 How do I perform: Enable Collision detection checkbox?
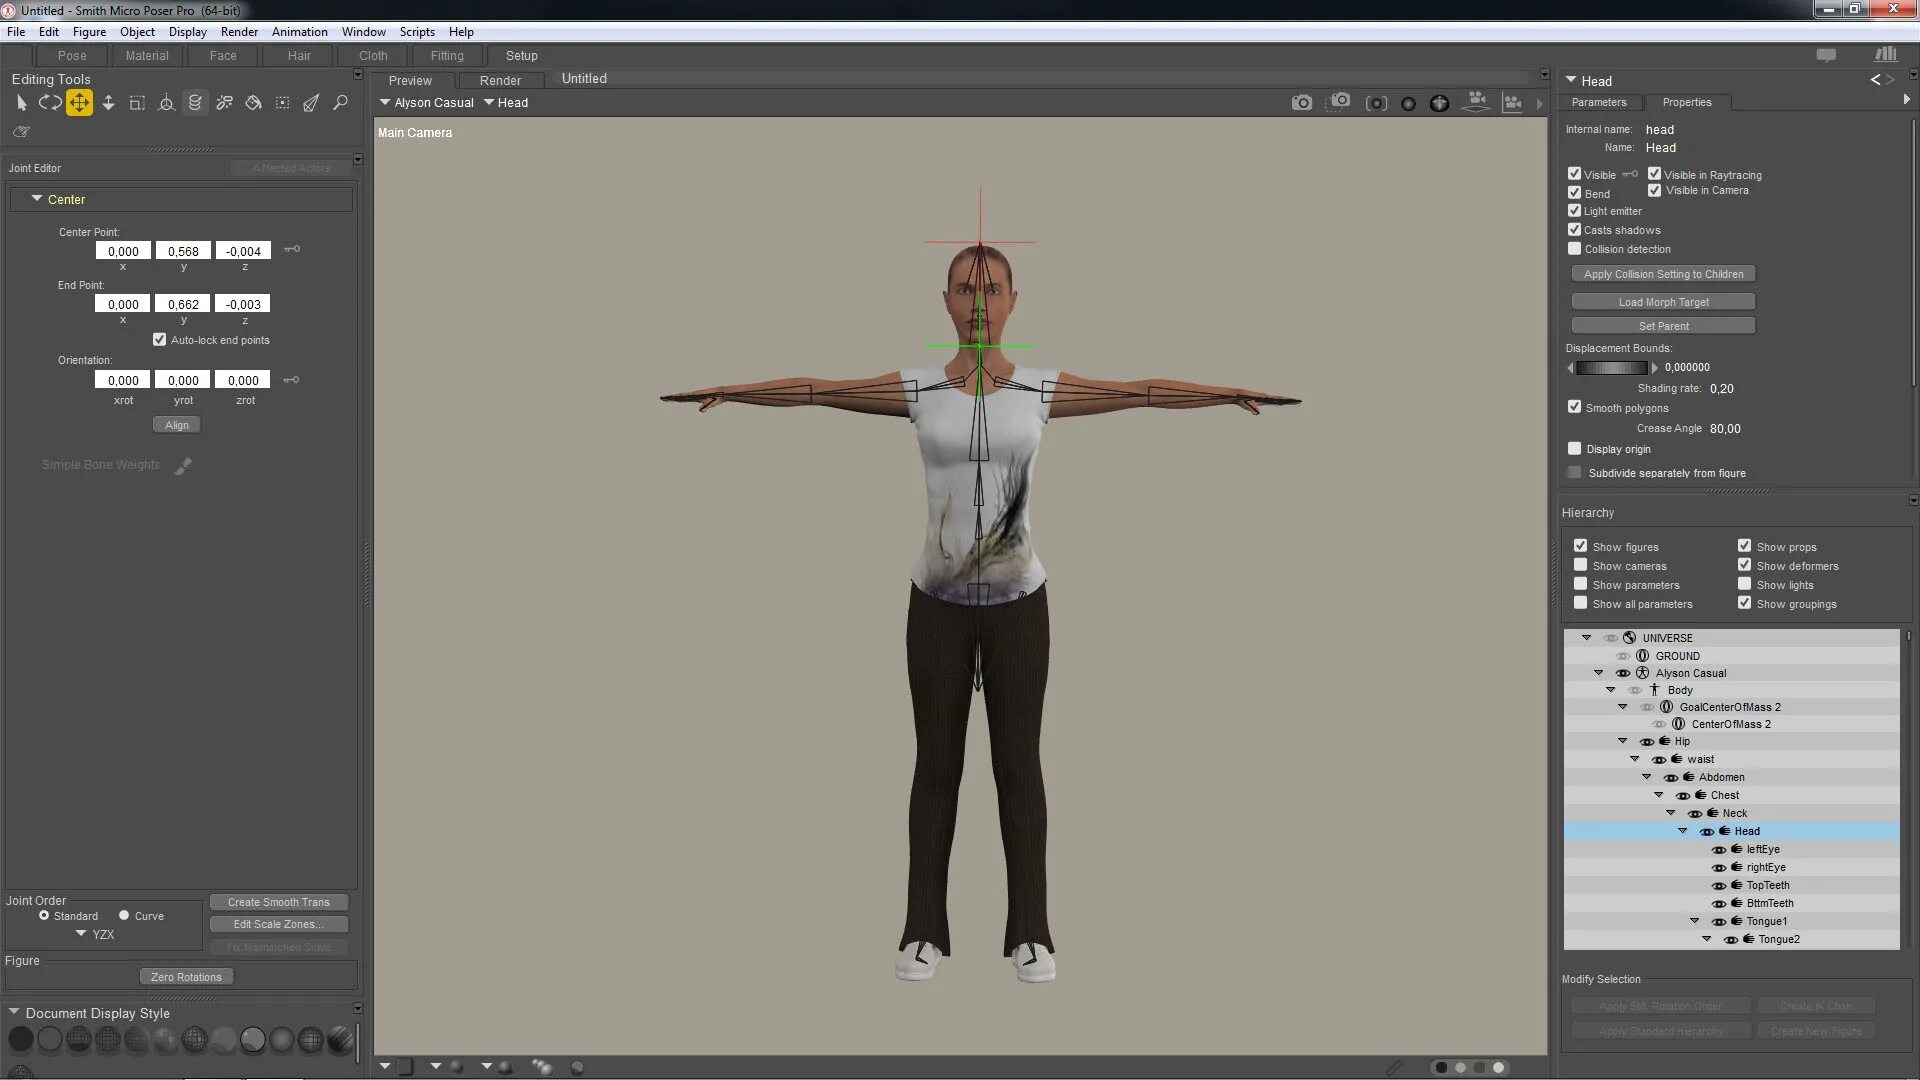pyautogui.click(x=1575, y=249)
